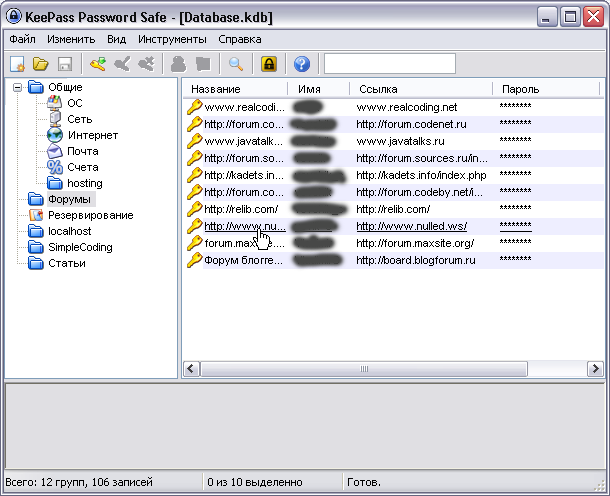Lock workspace with the padlock icon
The height and width of the screenshot is (496, 610).
coord(269,64)
